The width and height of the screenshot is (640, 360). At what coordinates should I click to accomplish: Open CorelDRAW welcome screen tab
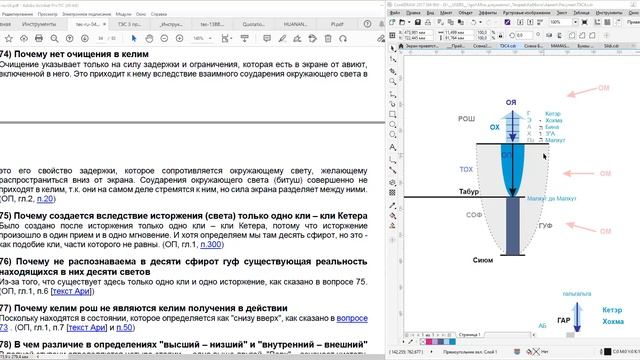(x=419, y=46)
